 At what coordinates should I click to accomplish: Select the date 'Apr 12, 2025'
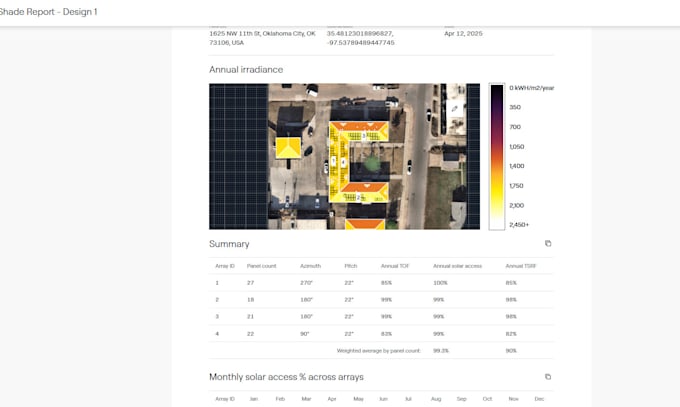pos(463,33)
